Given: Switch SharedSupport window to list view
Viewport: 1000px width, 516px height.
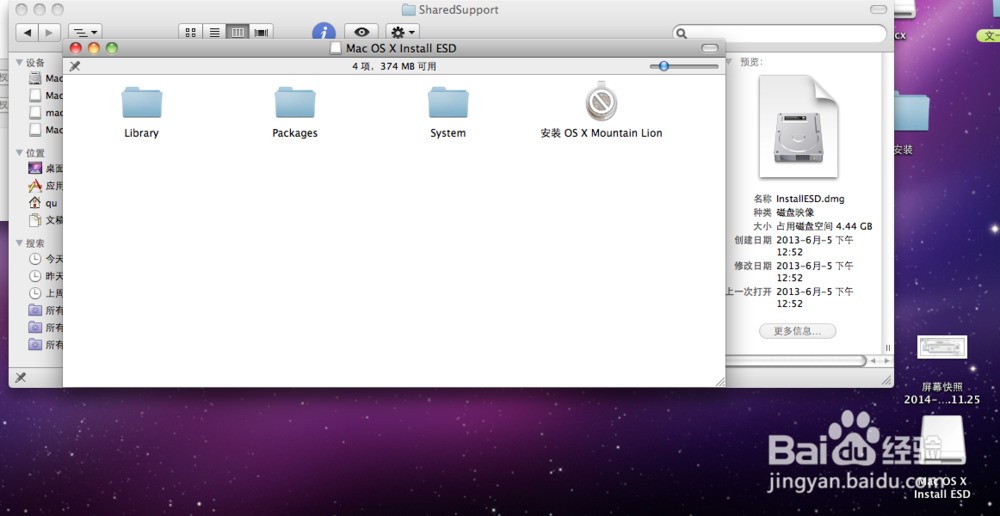Looking at the screenshot, I should (214, 33).
